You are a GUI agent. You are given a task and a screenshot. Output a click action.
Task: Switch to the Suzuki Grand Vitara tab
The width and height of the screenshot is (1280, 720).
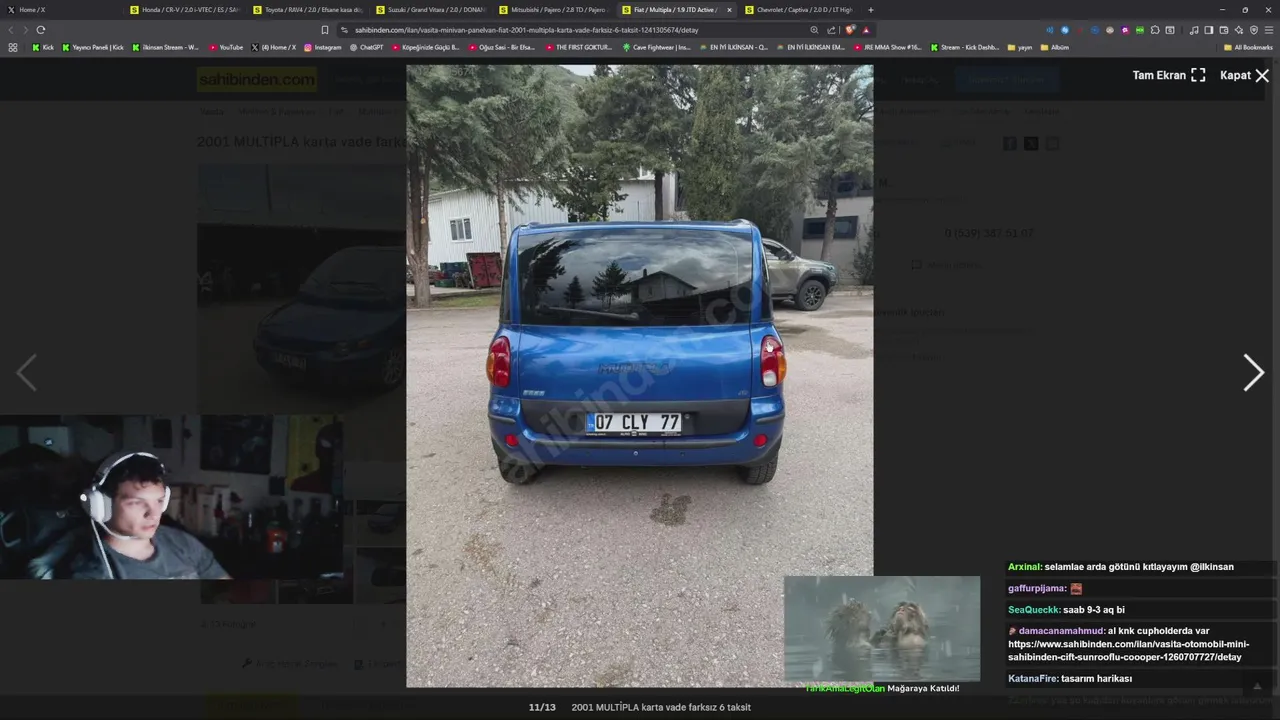coord(431,9)
